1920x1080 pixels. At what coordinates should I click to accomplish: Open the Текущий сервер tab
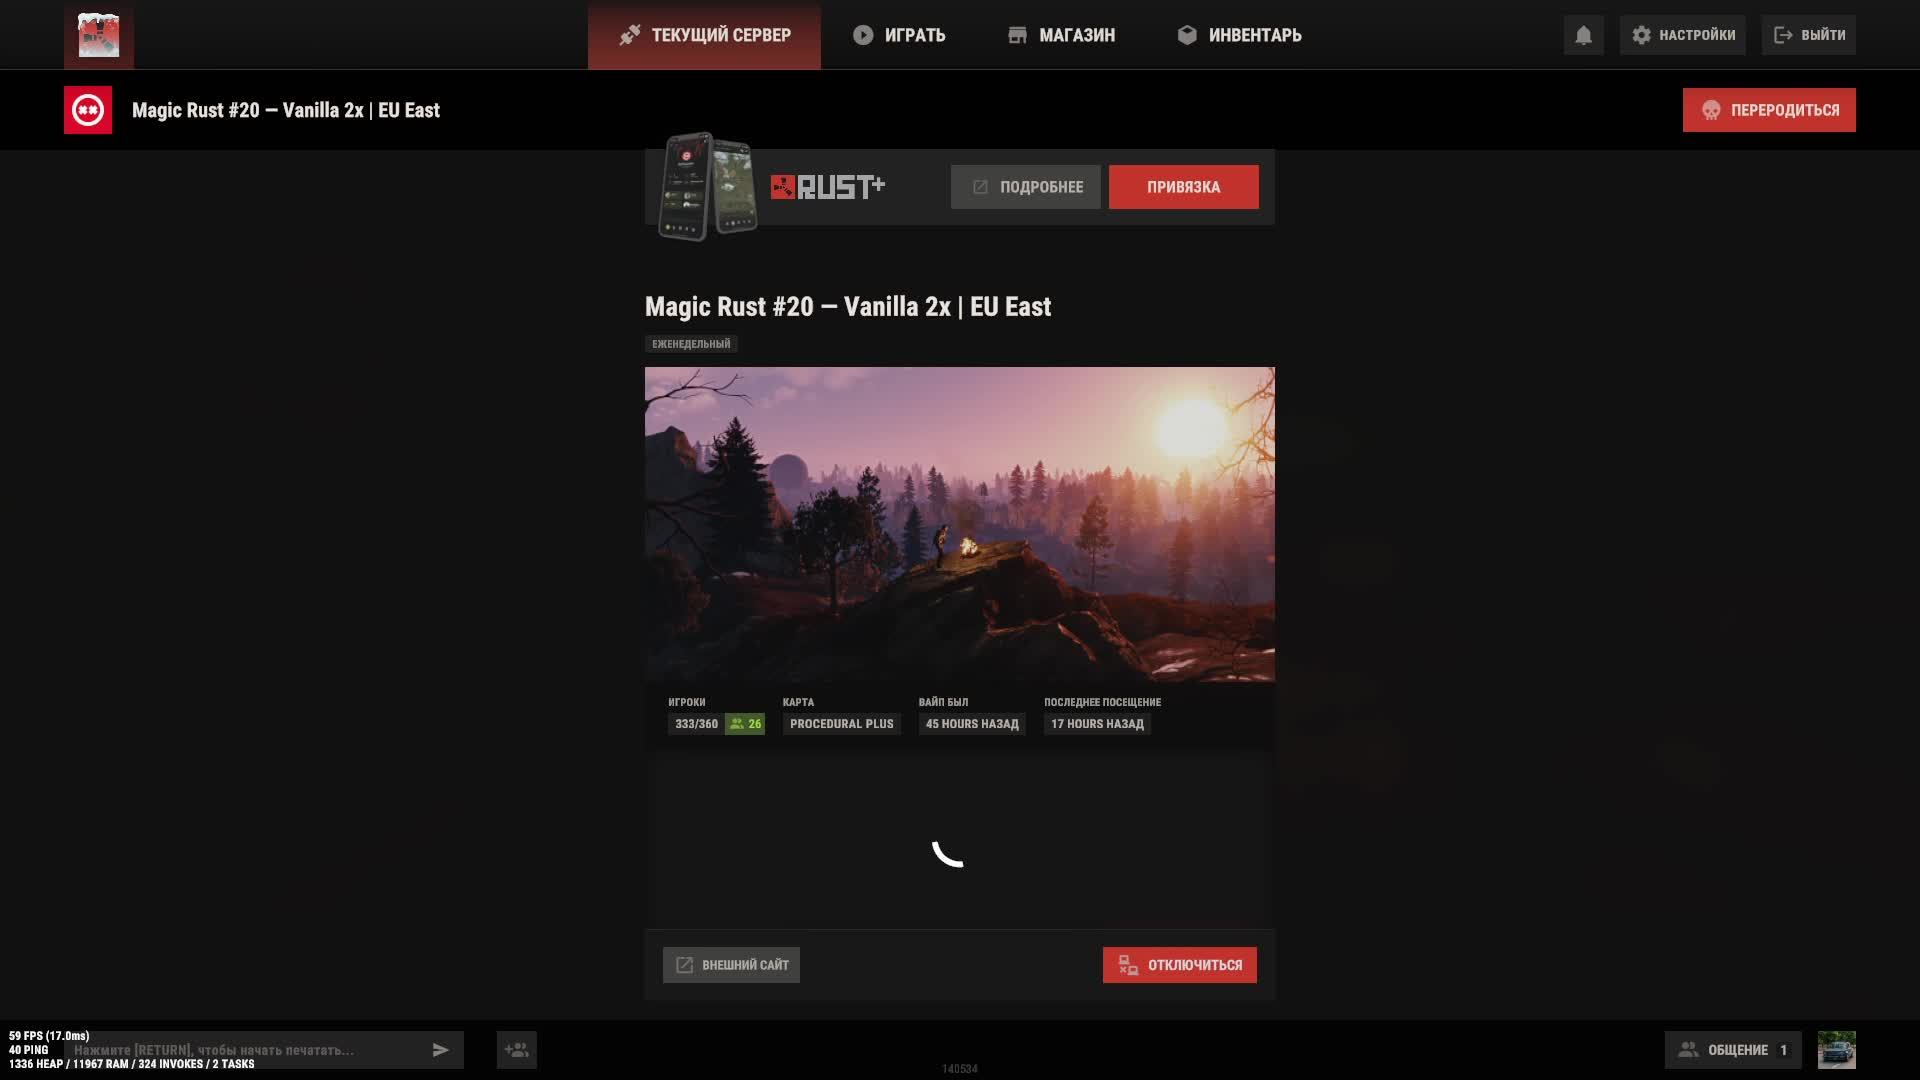tap(704, 35)
